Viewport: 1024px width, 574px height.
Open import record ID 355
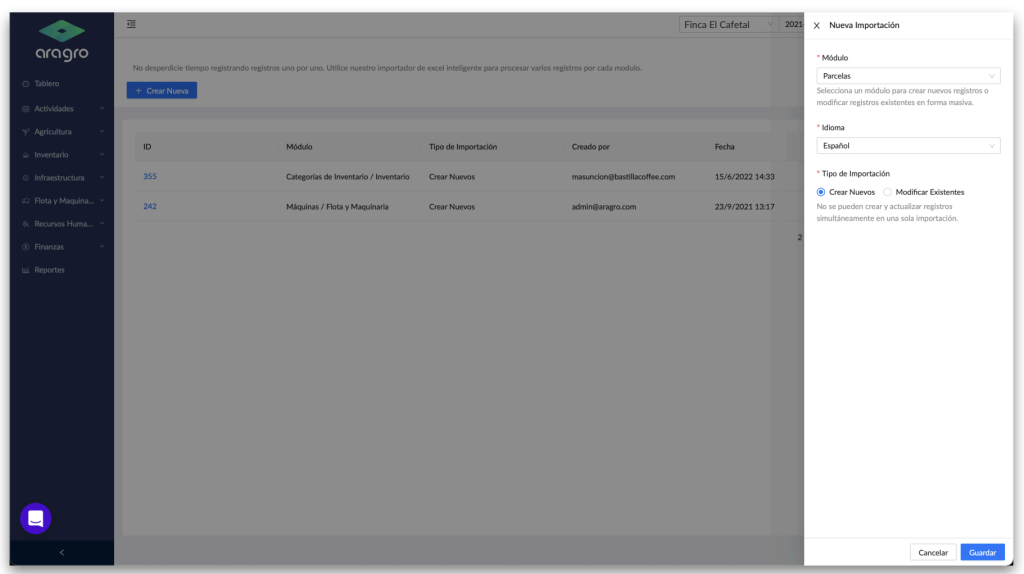(150, 176)
